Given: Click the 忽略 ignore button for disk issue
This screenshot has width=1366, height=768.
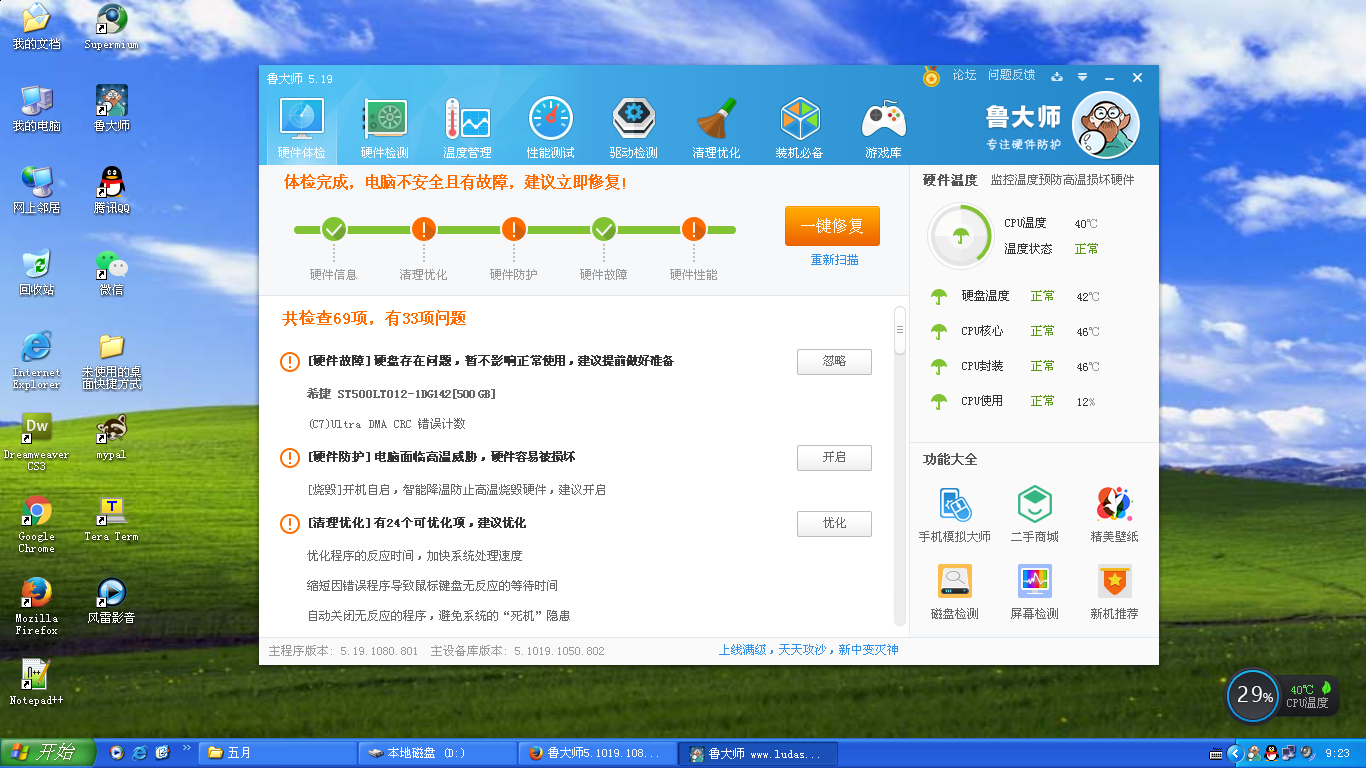Looking at the screenshot, I should (x=834, y=361).
